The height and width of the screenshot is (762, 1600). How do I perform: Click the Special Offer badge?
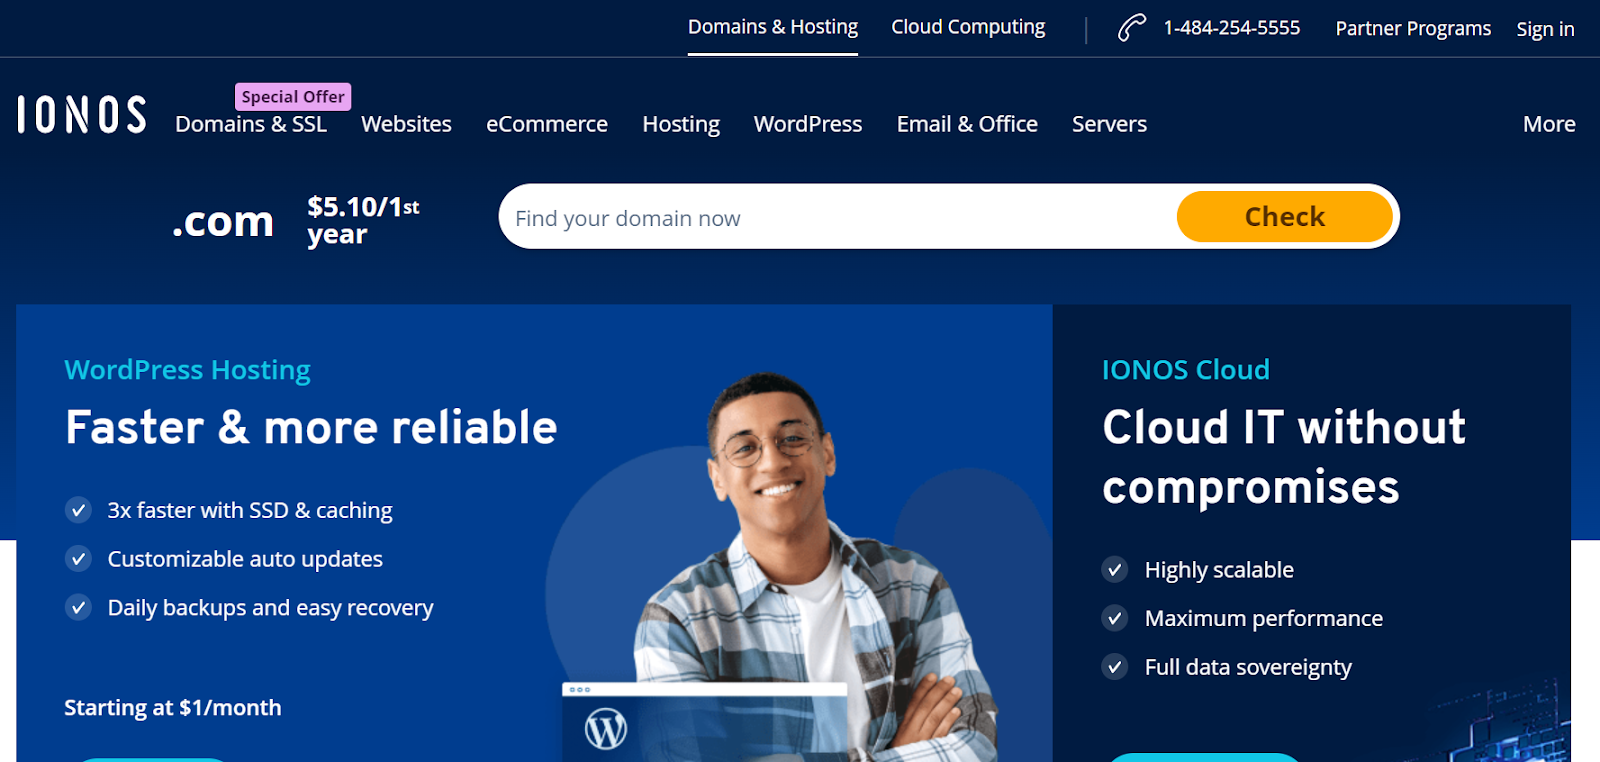click(293, 97)
